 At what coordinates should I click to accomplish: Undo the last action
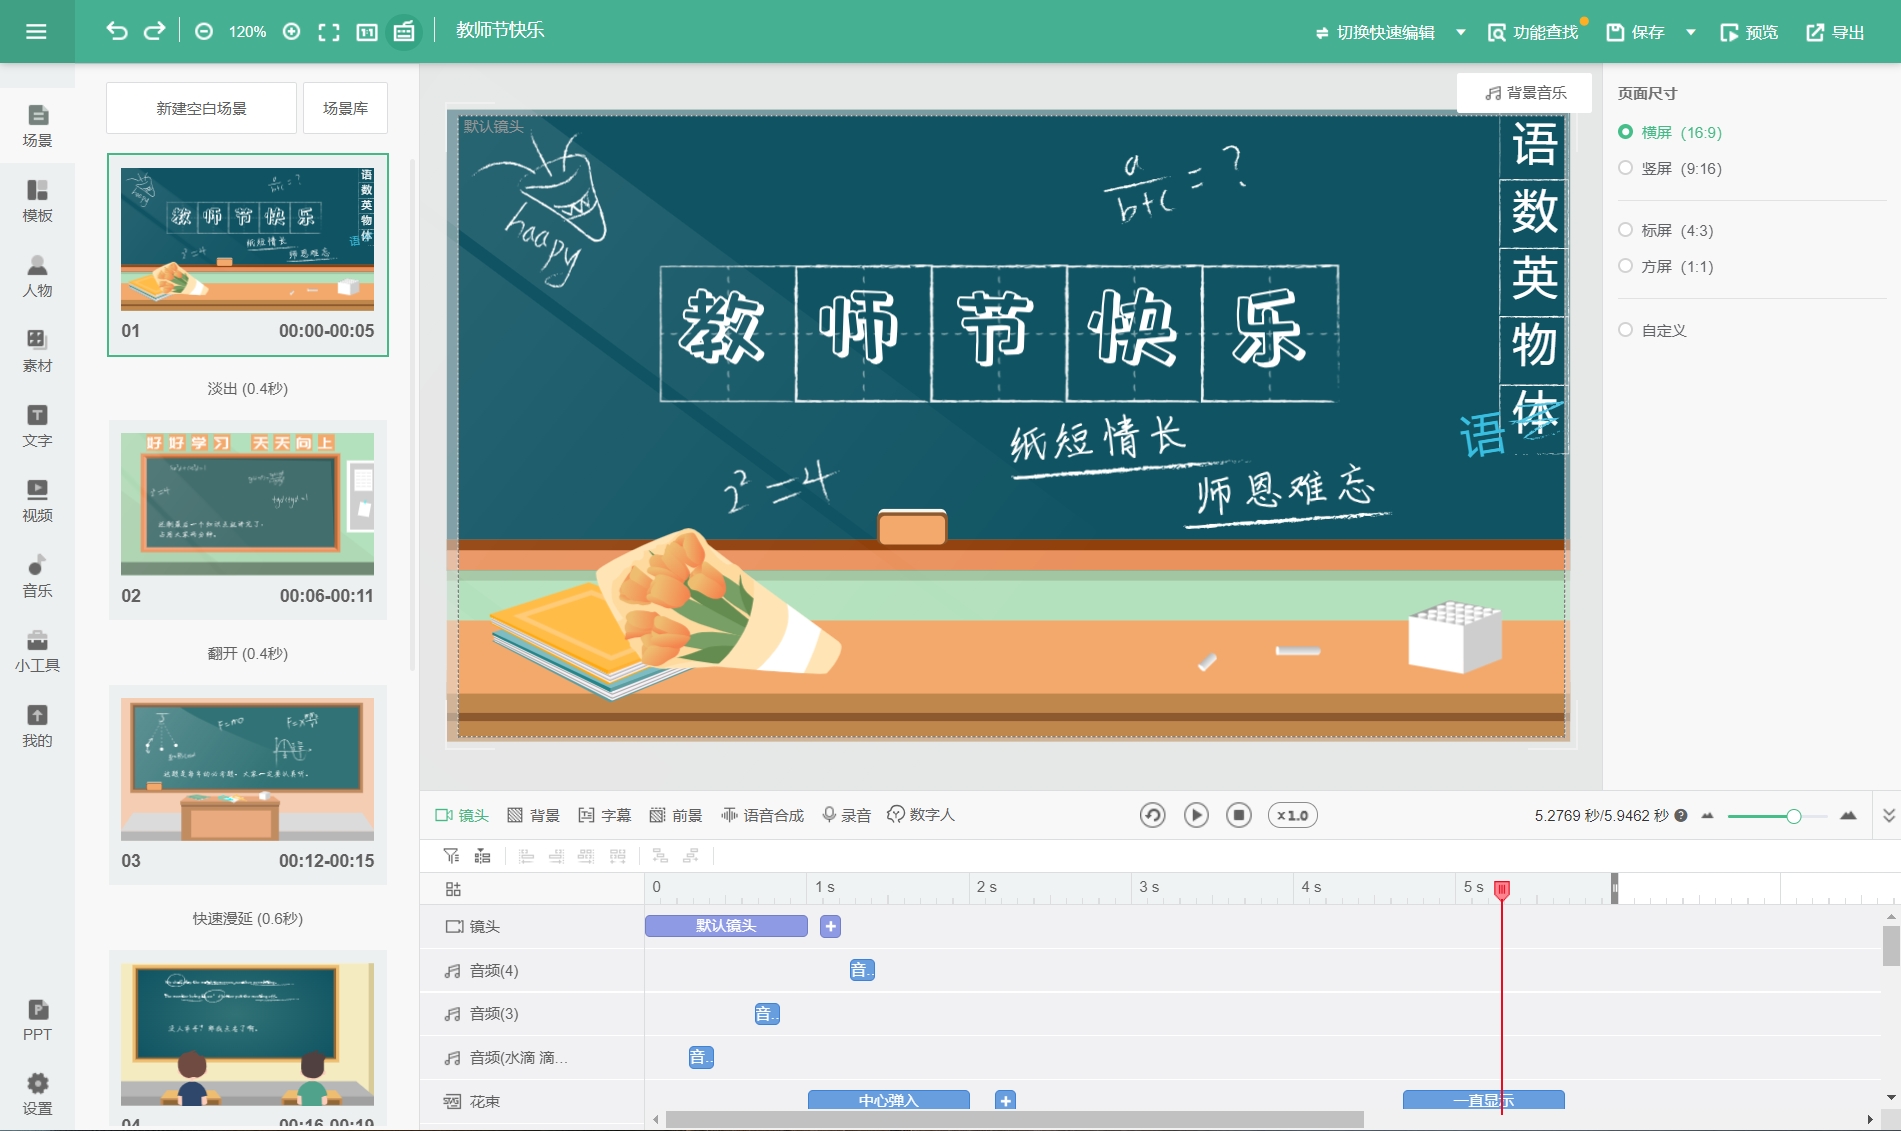117,31
